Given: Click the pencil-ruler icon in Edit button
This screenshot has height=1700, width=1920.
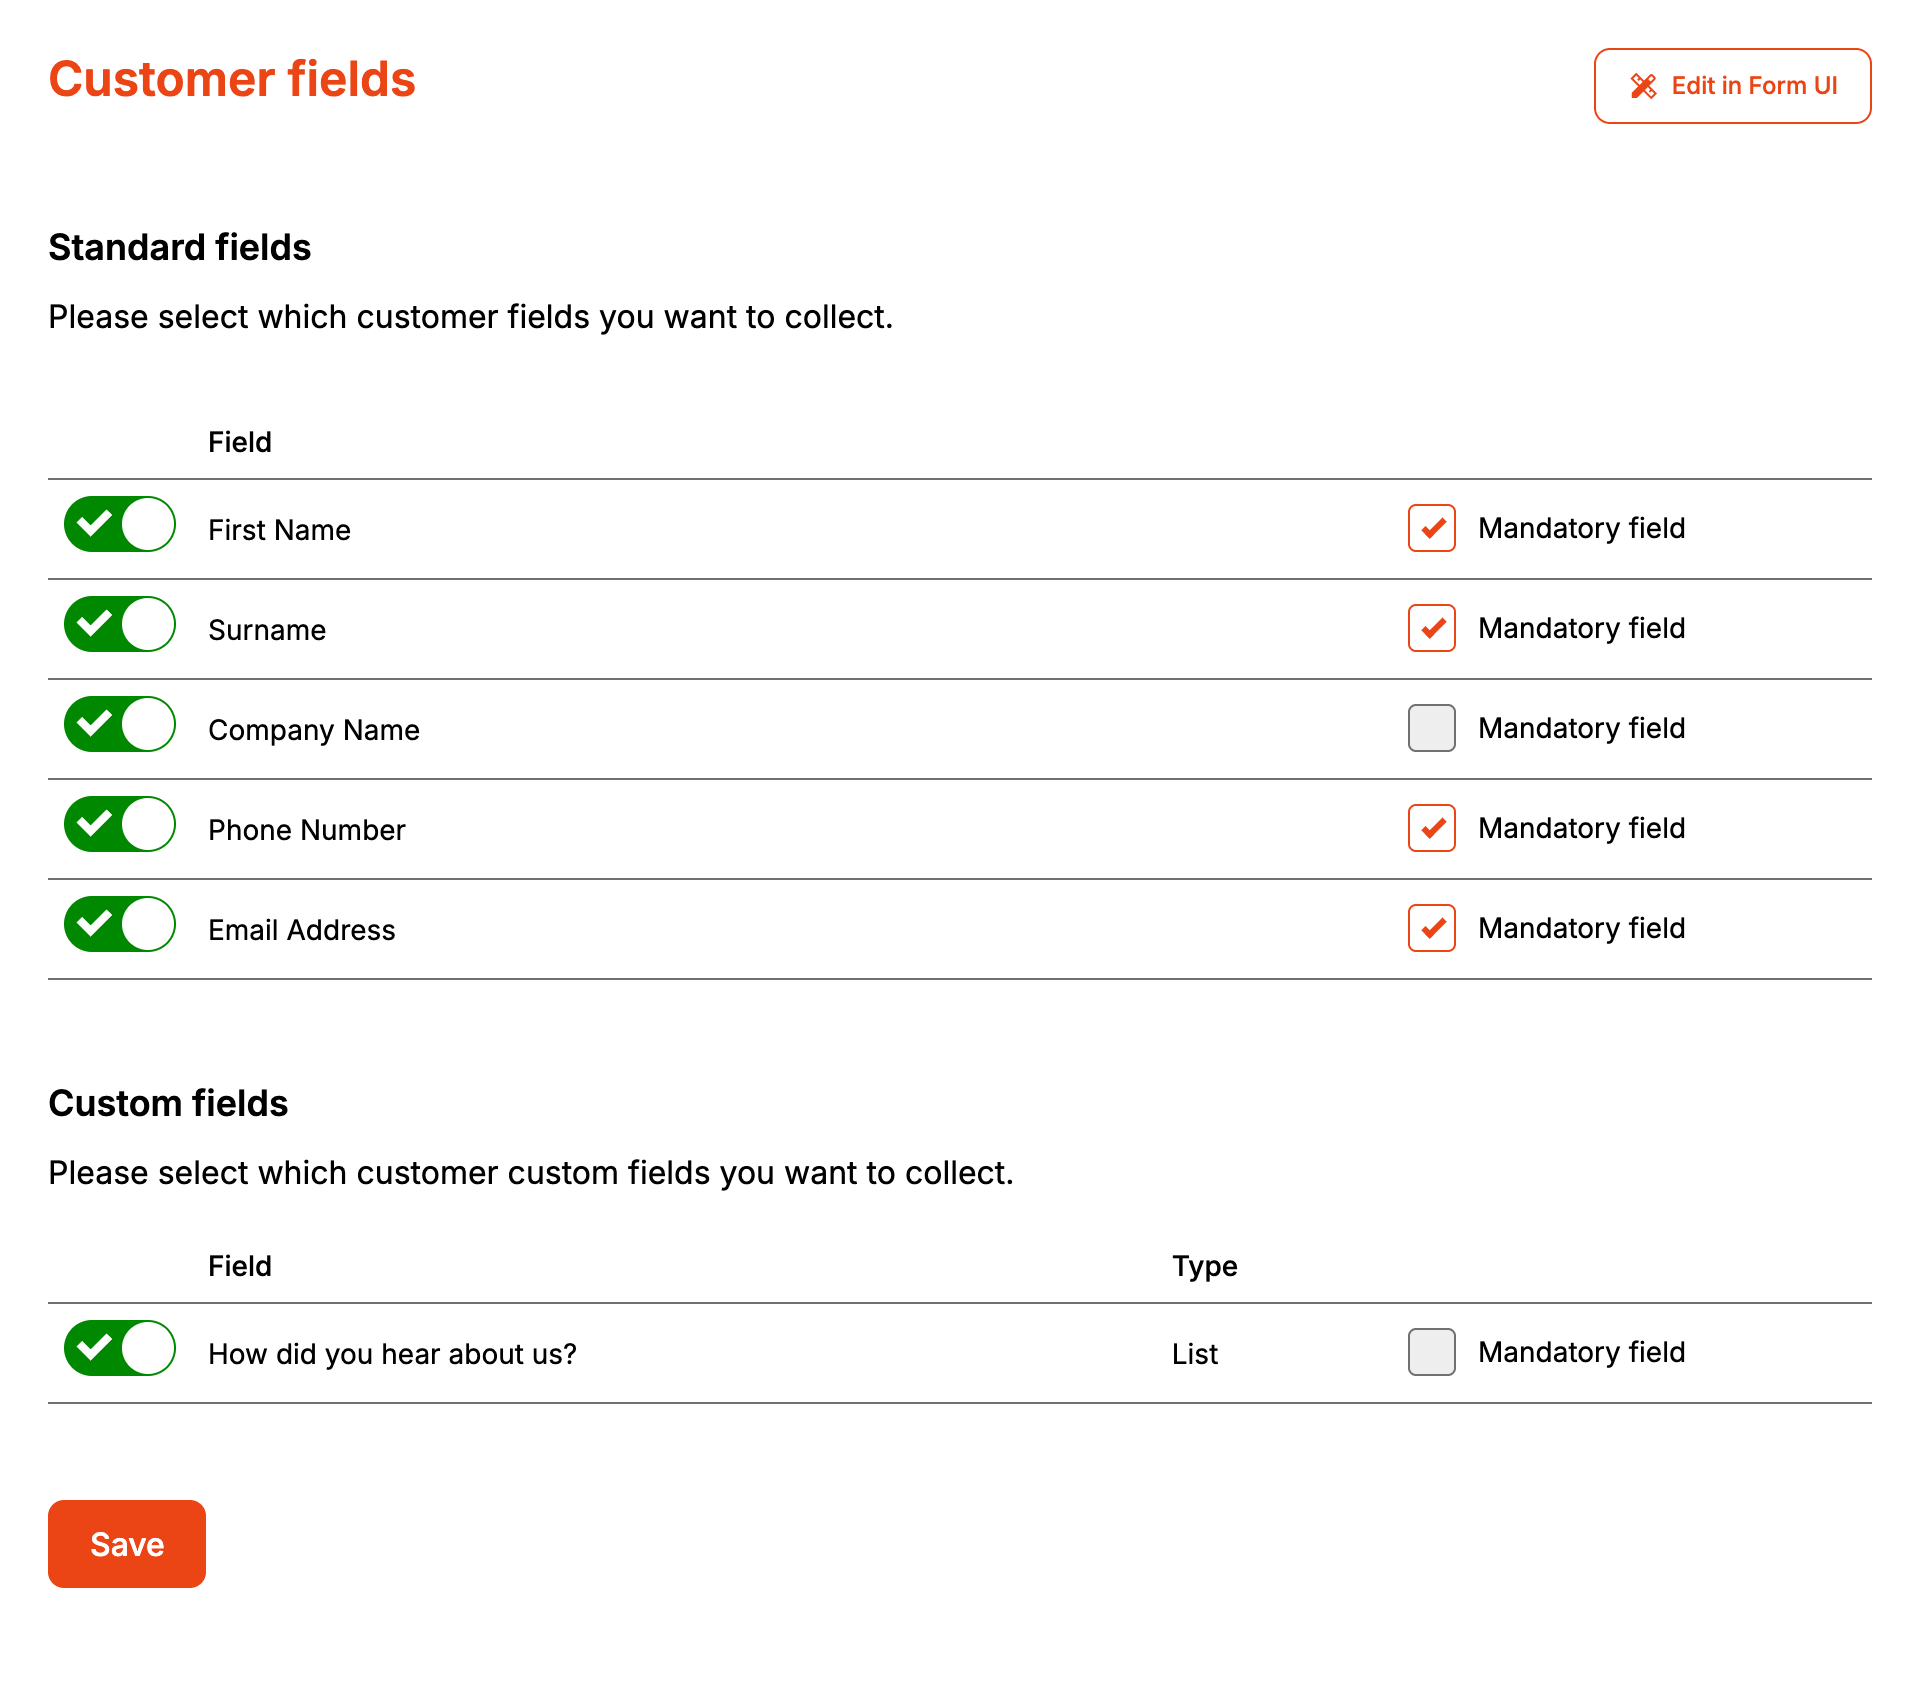Looking at the screenshot, I should coord(1643,86).
